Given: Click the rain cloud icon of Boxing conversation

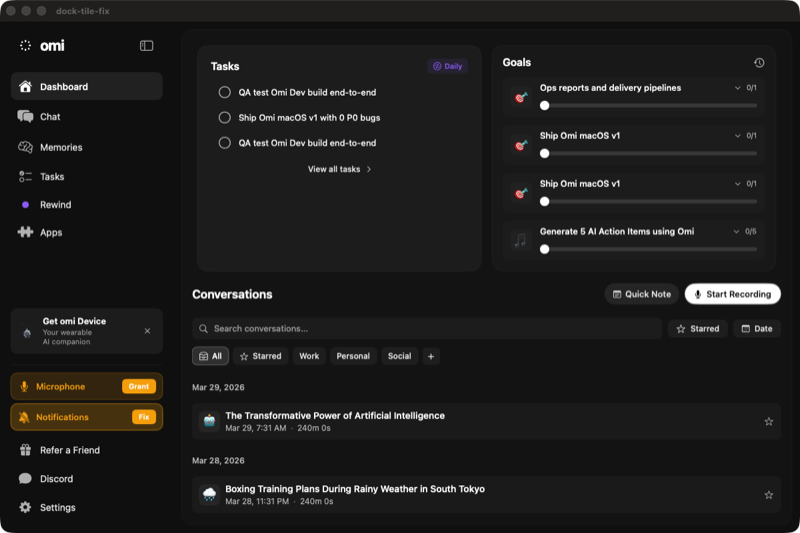Looking at the screenshot, I should coord(209,495).
